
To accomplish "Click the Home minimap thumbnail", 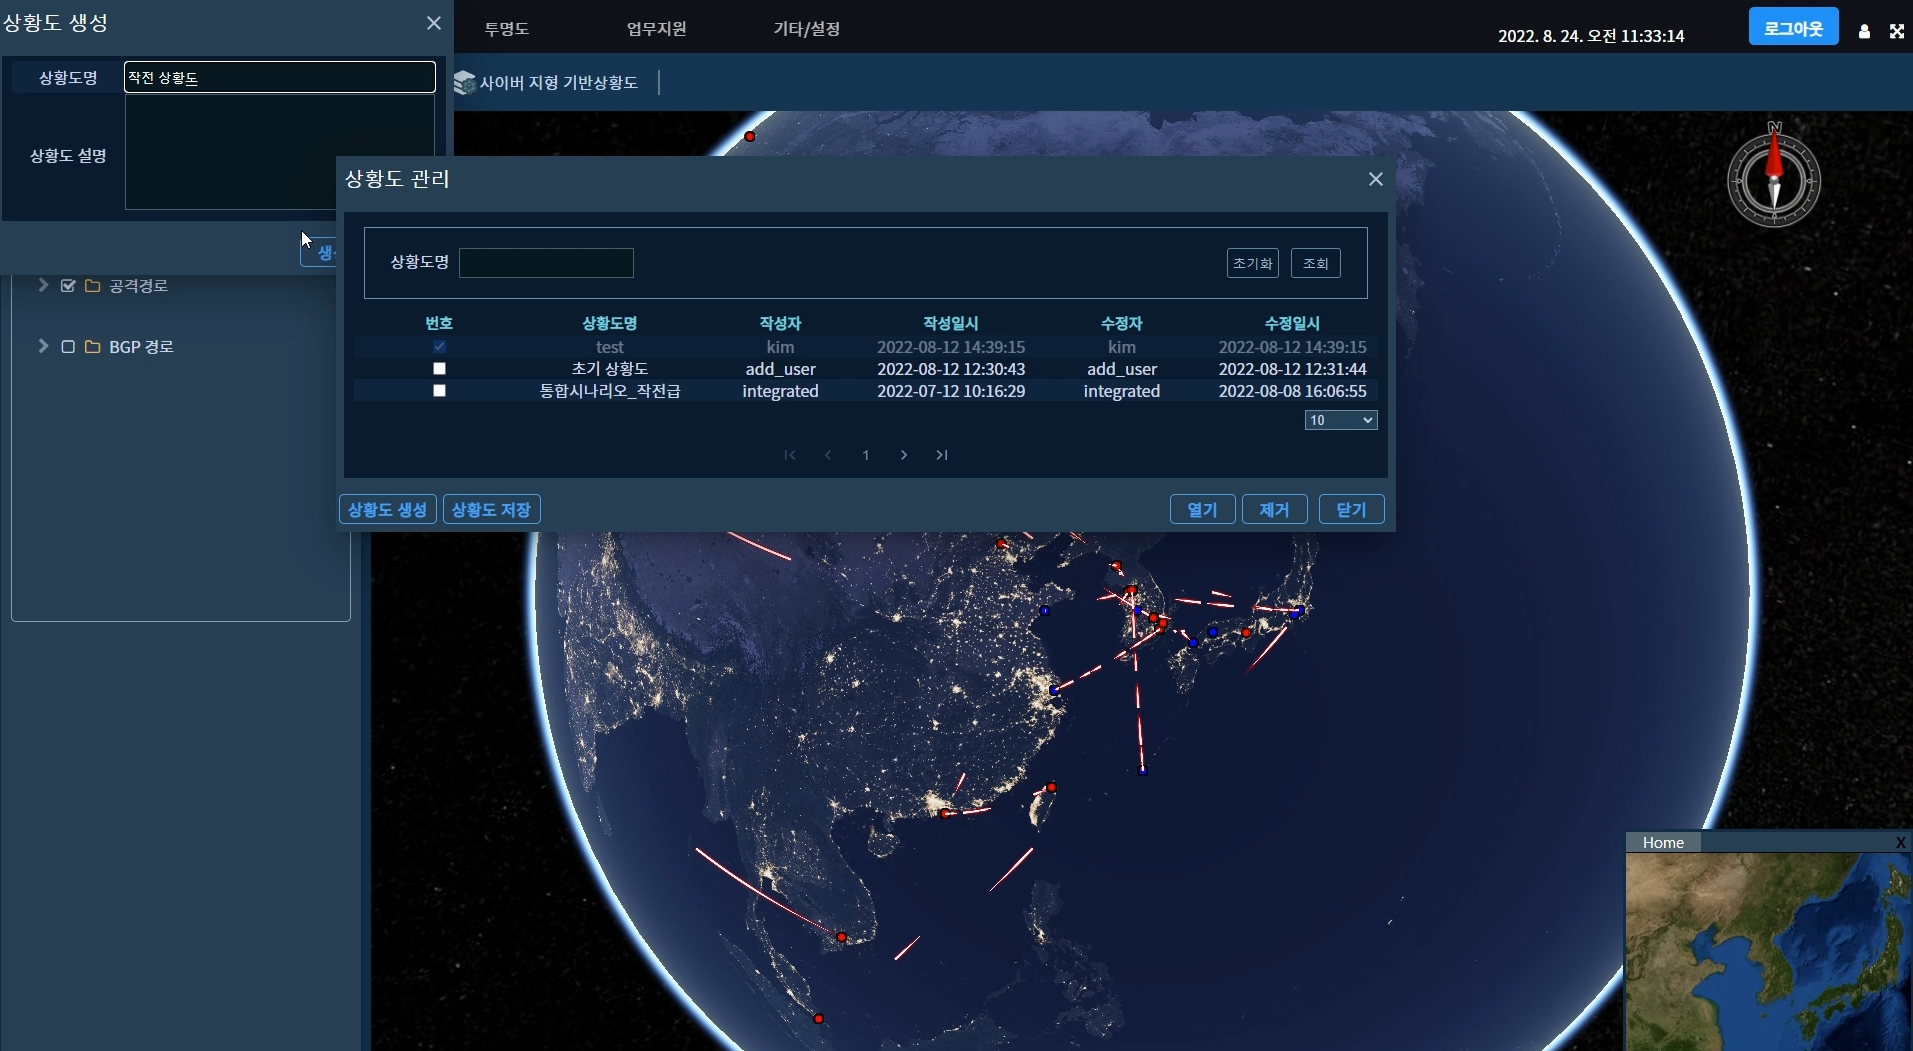I will pyautogui.click(x=1768, y=950).
